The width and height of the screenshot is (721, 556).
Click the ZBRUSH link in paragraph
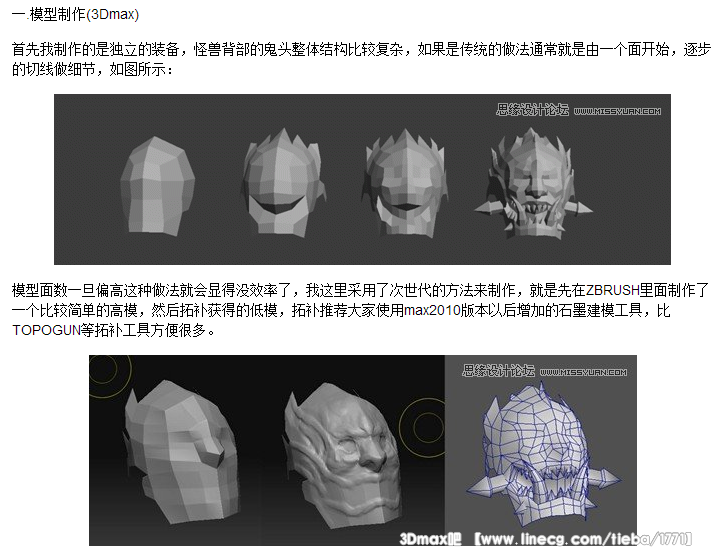click(x=612, y=291)
